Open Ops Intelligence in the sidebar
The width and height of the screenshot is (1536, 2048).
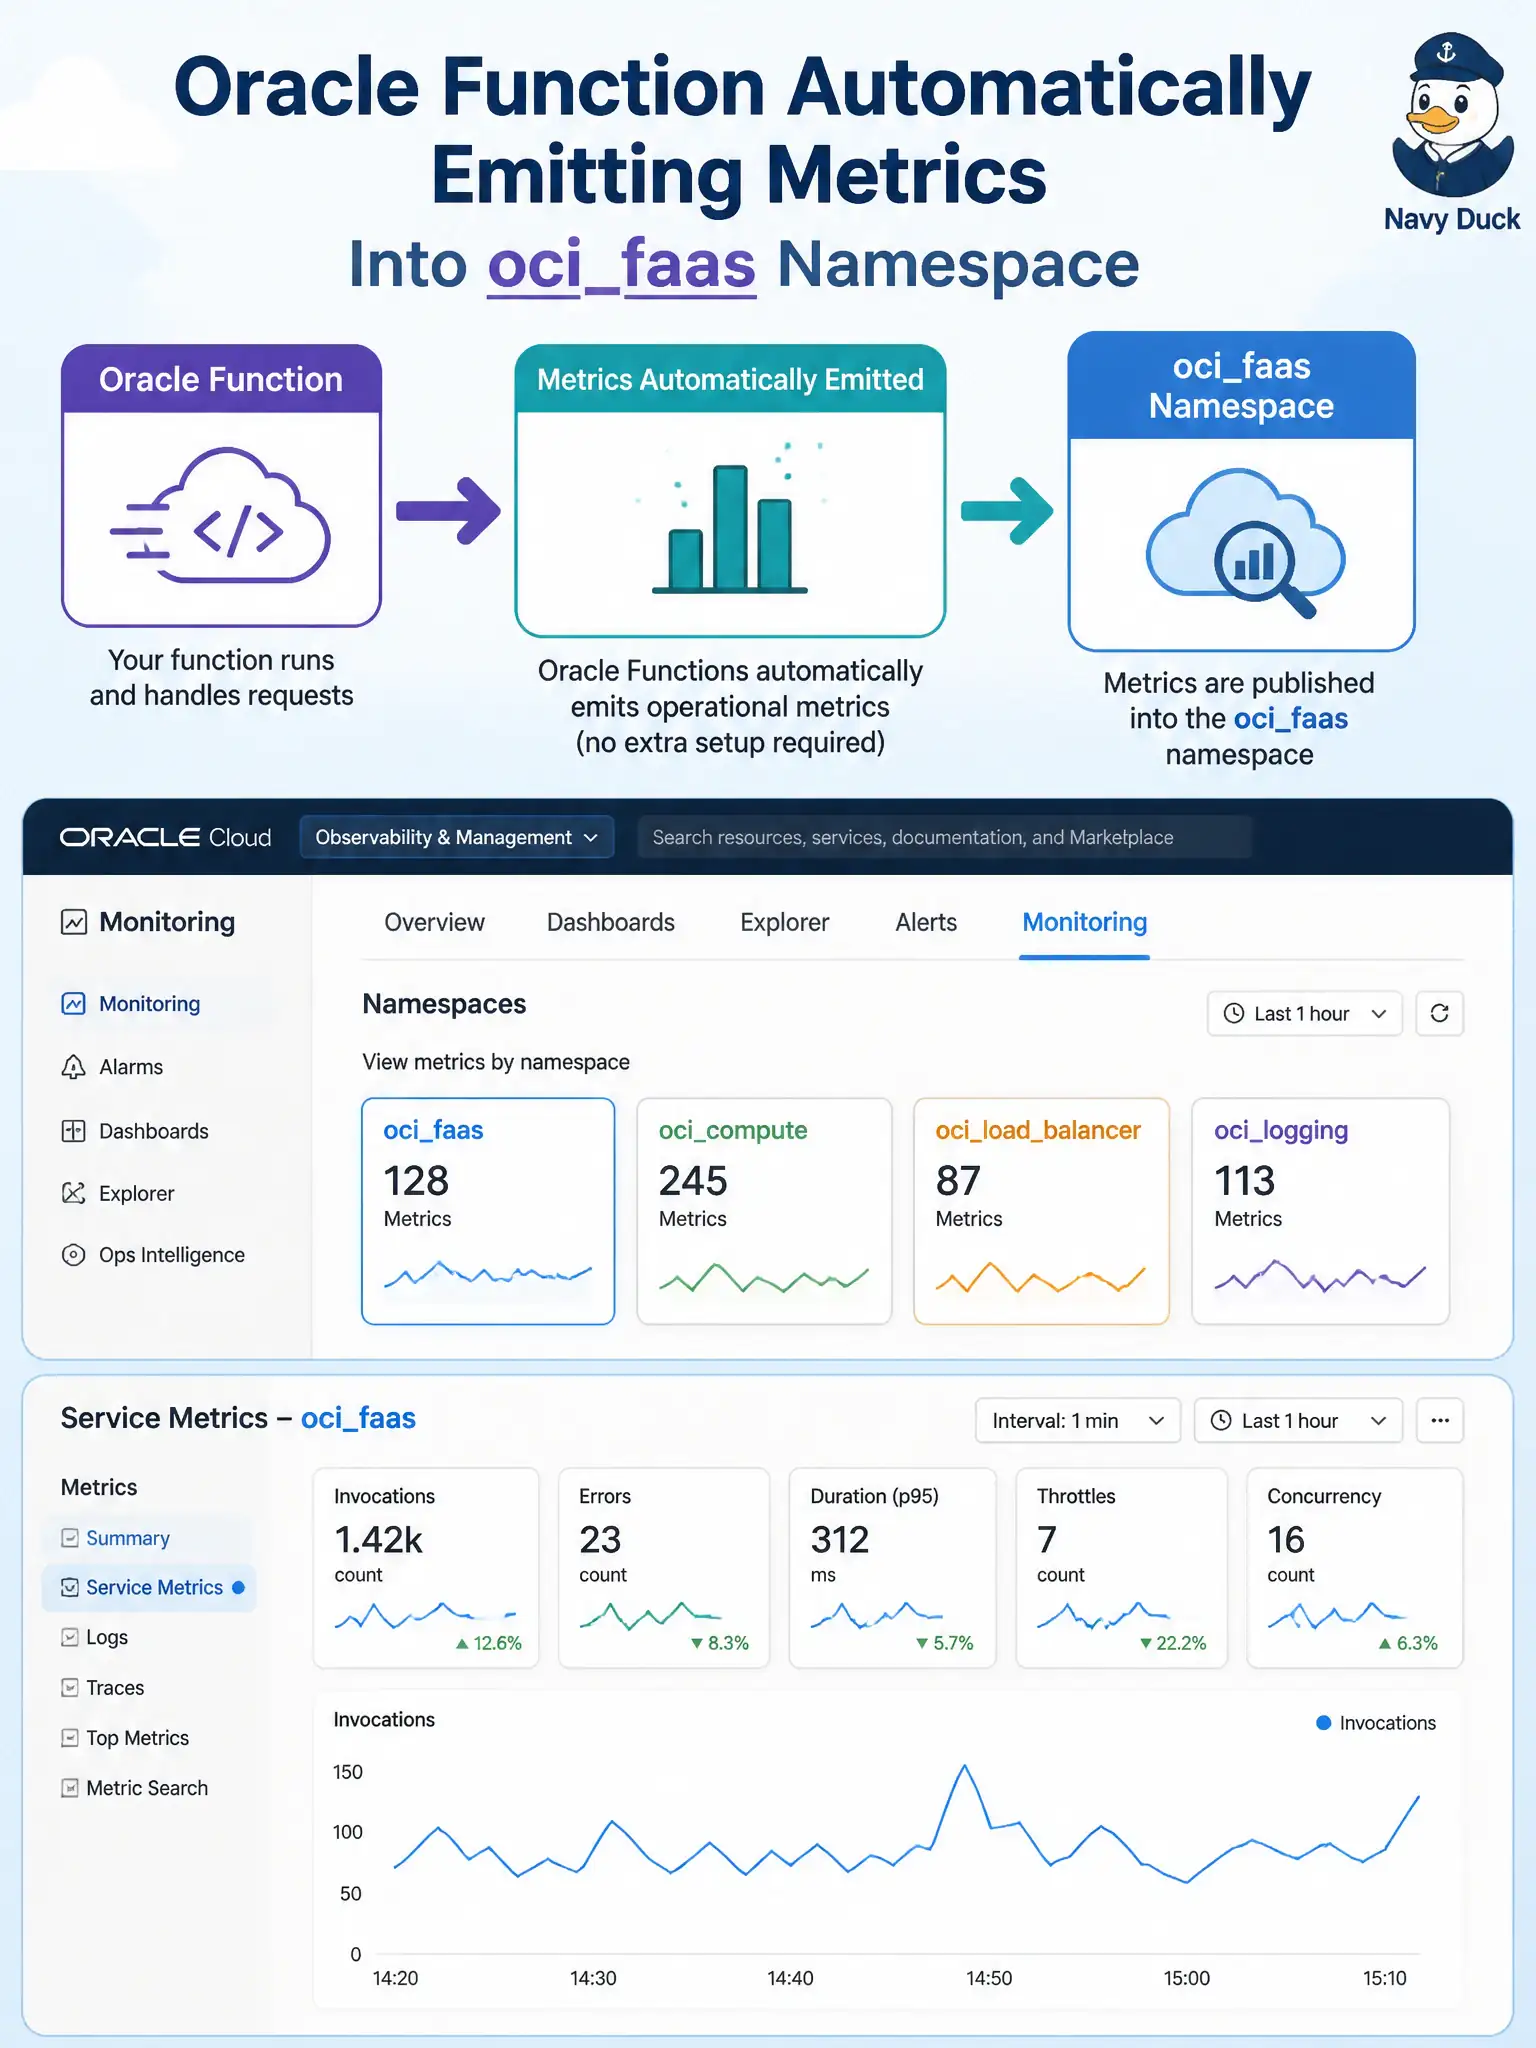coord(172,1255)
